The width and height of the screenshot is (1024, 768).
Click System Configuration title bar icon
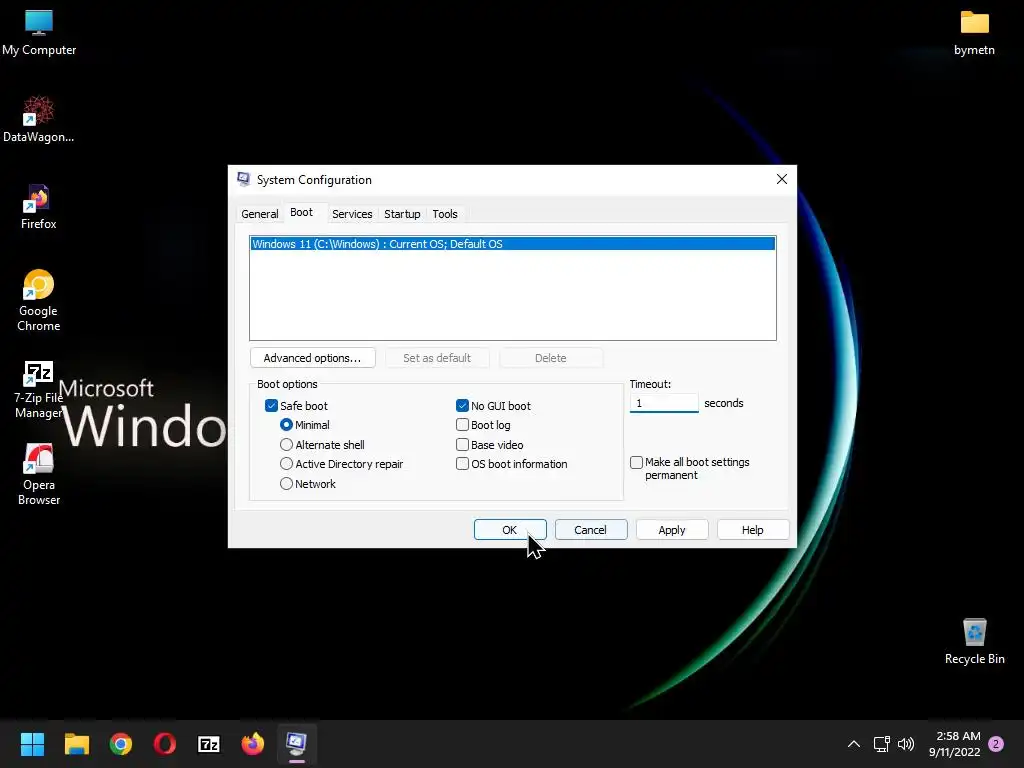[244, 179]
